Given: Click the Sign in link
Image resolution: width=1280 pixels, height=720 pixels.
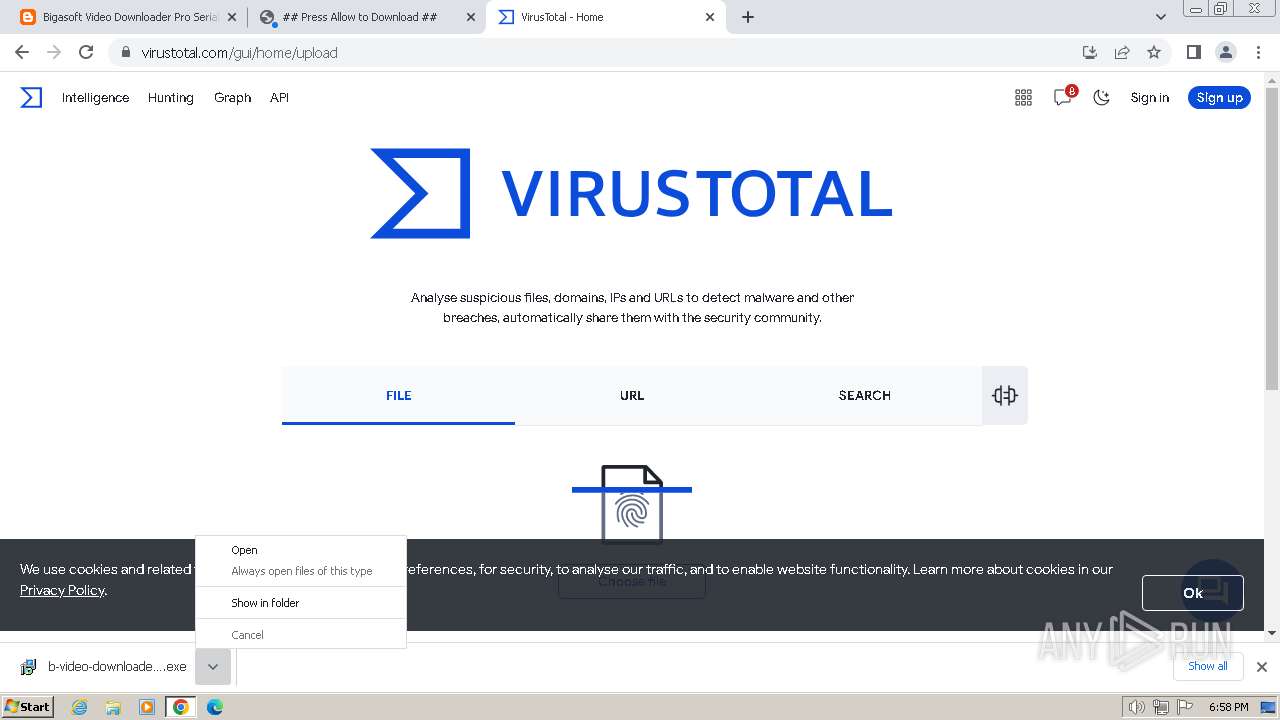Looking at the screenshot, I should [1149, 97].
